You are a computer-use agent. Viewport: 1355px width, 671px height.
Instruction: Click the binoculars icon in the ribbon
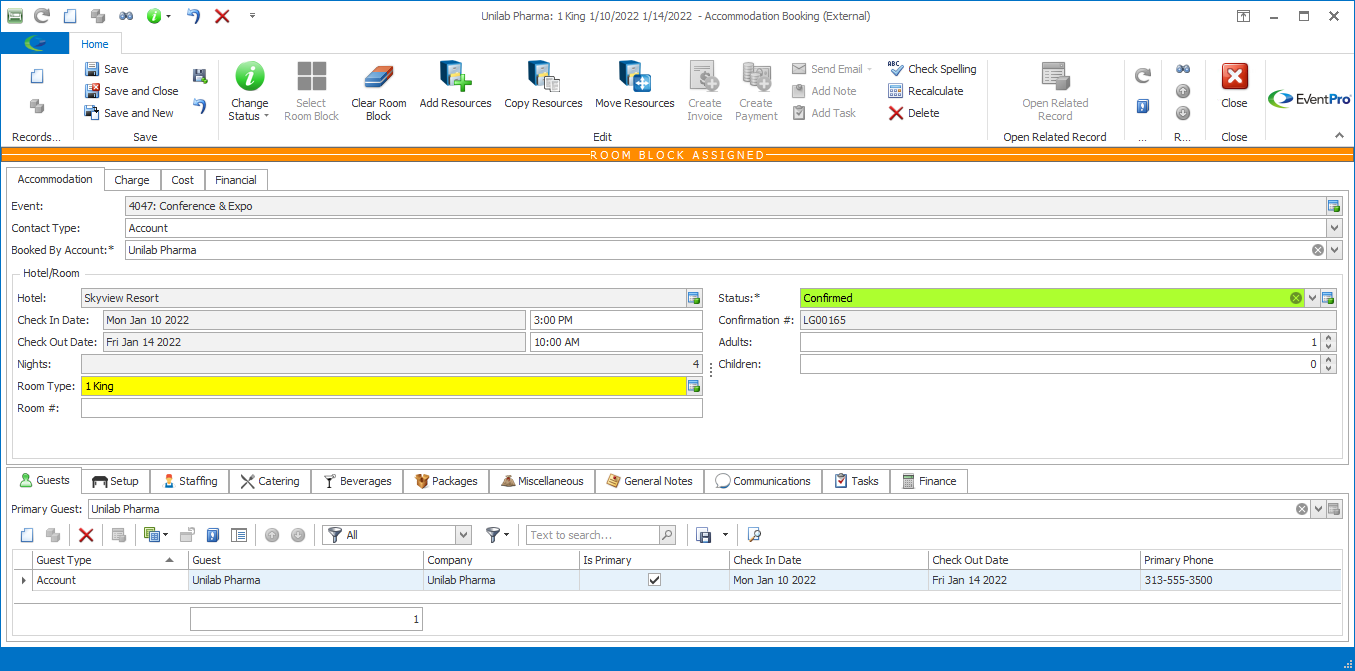[x=1183, y=69]
